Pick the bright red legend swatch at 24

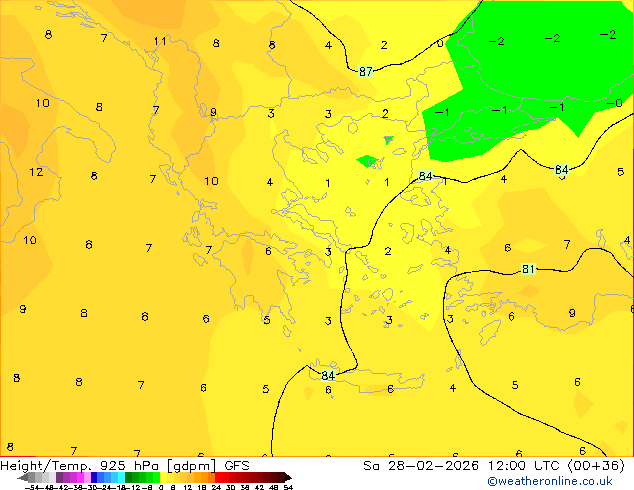point(218,477)
